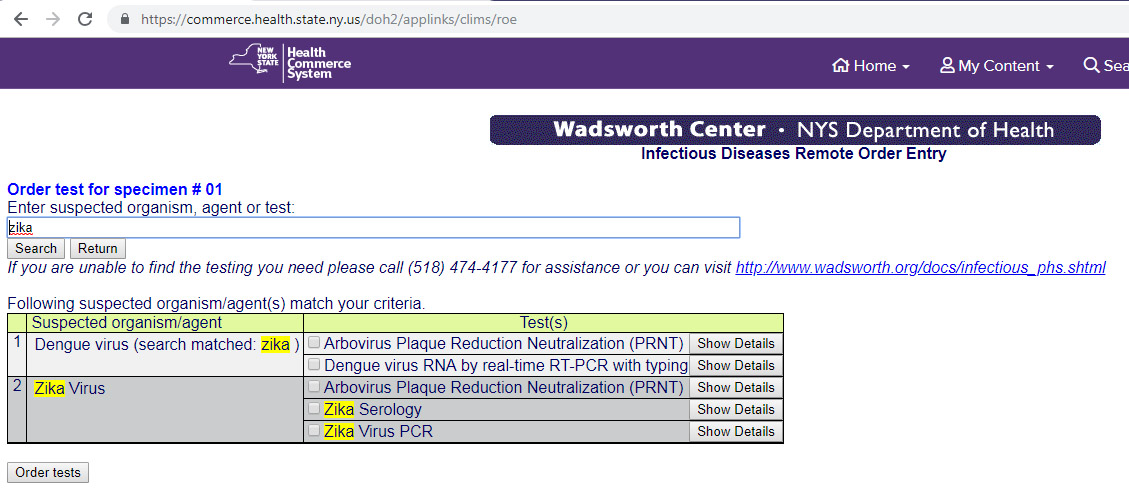The width and height of the screenshot is (1129, 503).
Task: Click the Search magnifier icon in header
Action: pos(1091,65)
